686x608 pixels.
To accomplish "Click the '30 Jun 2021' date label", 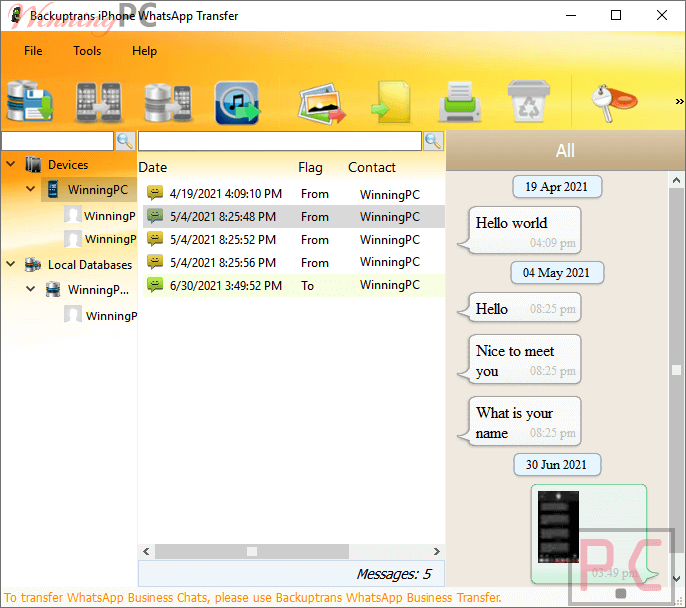I will coord(557,465).
